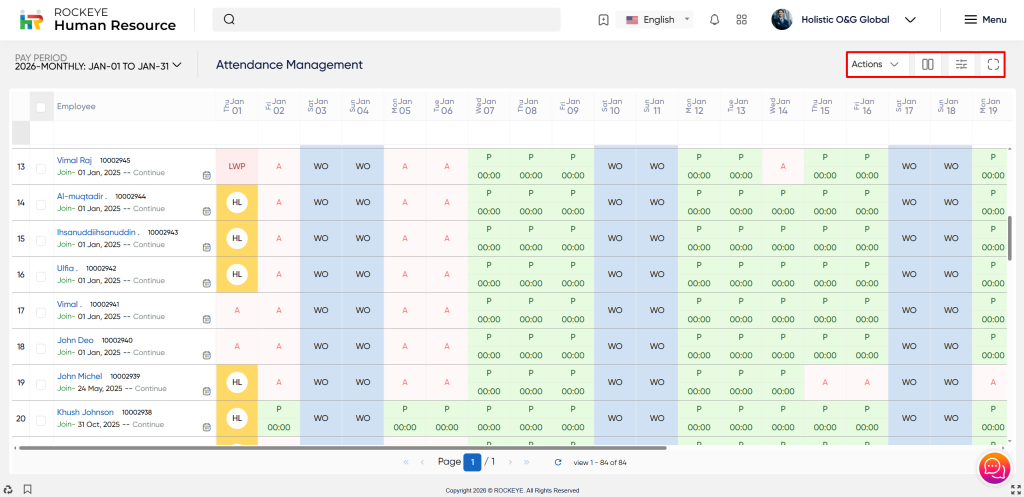Click the refresh icon beside pagination
The width and height of the screenshot is (1024, 497).
click(558, 462)
